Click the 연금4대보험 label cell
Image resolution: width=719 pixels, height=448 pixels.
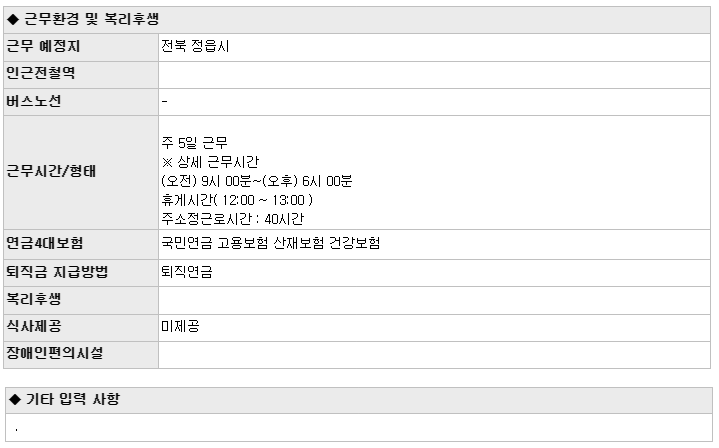pyautogui.click(x=81, y=244)
